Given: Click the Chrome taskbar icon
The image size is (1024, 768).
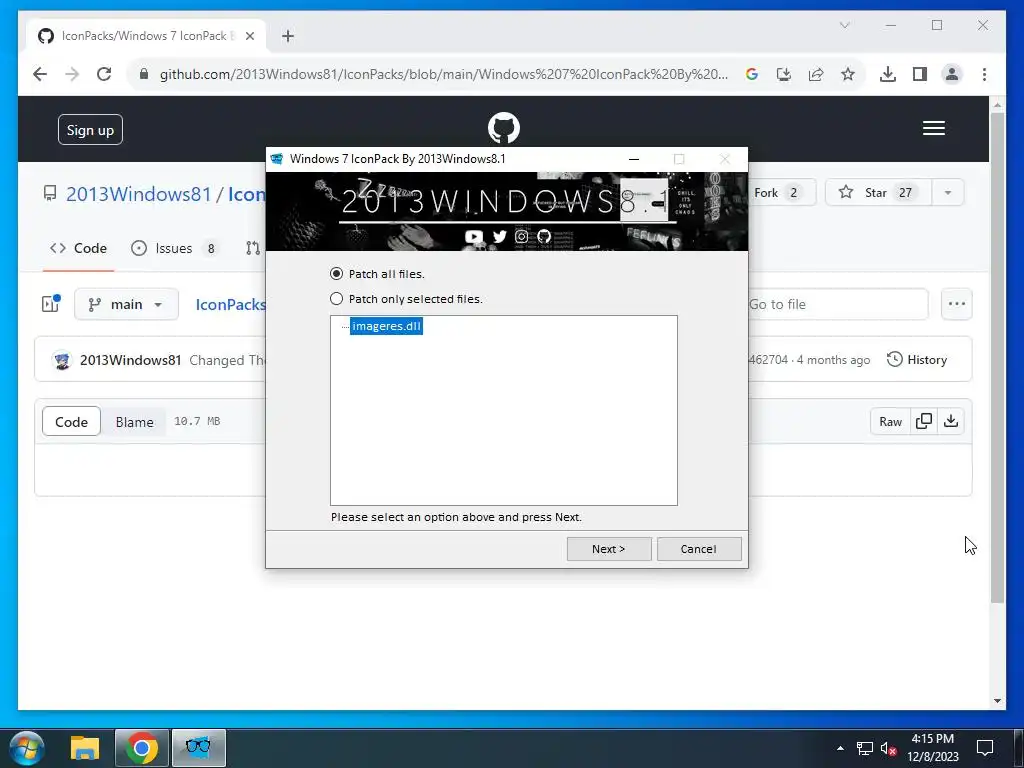Looking at the screenshot, I should point(142,748).
